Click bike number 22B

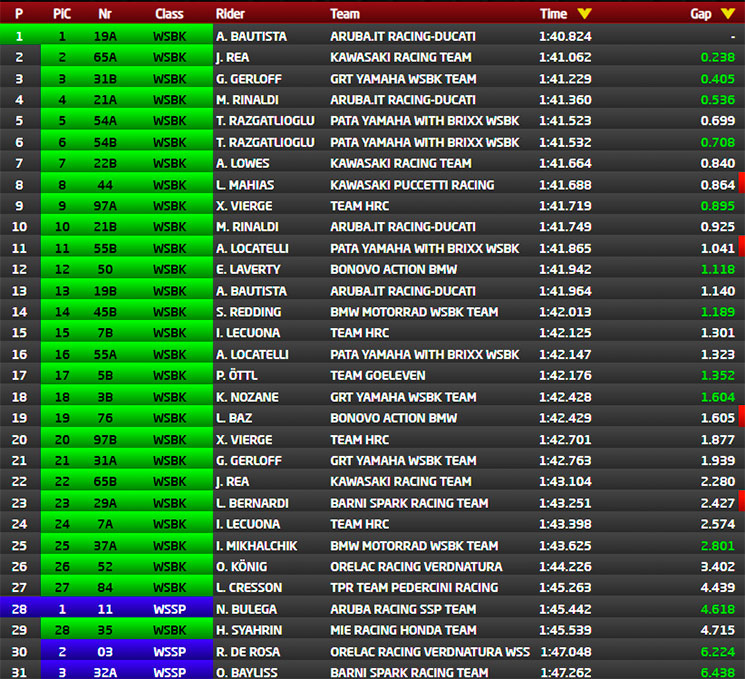tap(105, 163)
